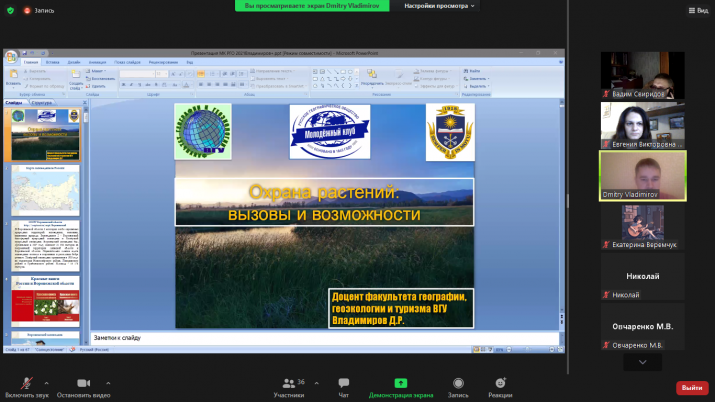Open video options arrow next to camera
This screenshot has height=402, width=715.
point(108,383)
